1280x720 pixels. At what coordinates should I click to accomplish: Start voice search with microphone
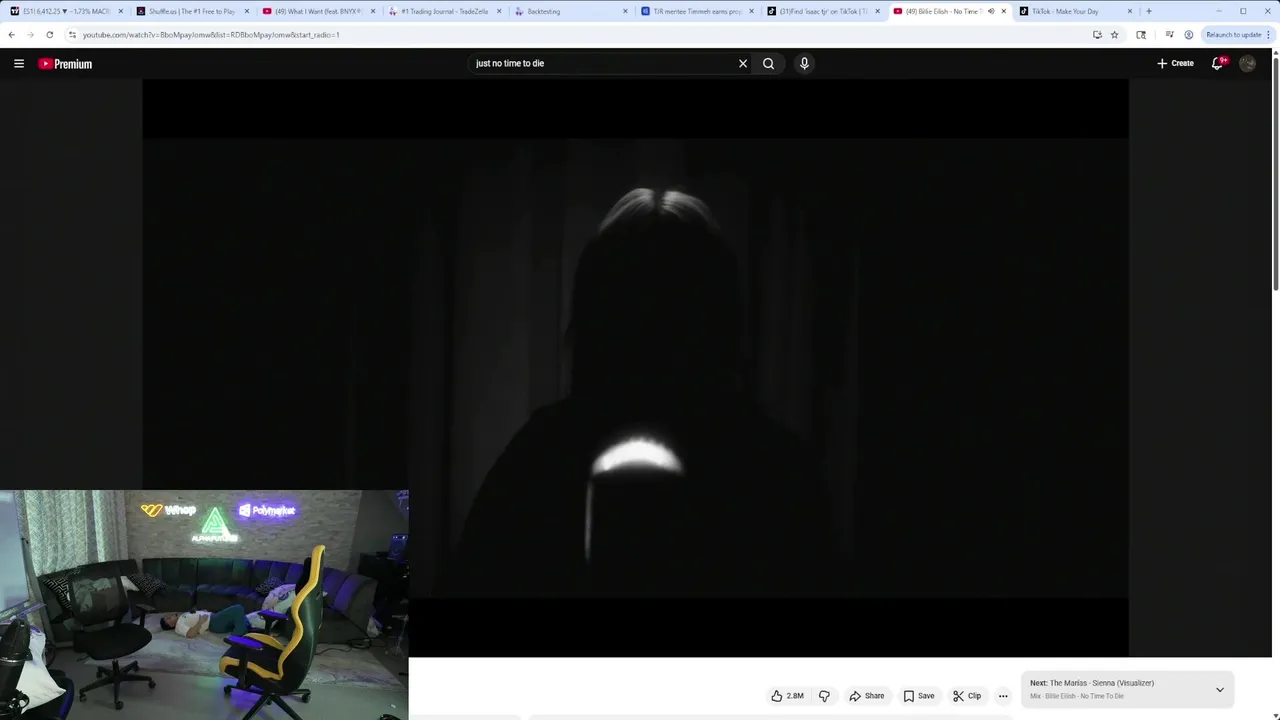click(x=804, y=63)
